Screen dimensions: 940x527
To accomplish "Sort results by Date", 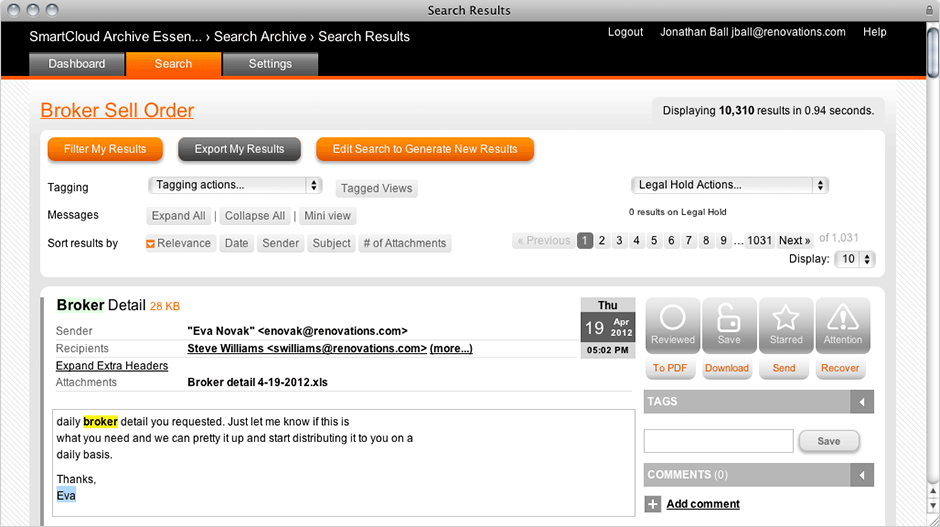I will coord(236,243).
